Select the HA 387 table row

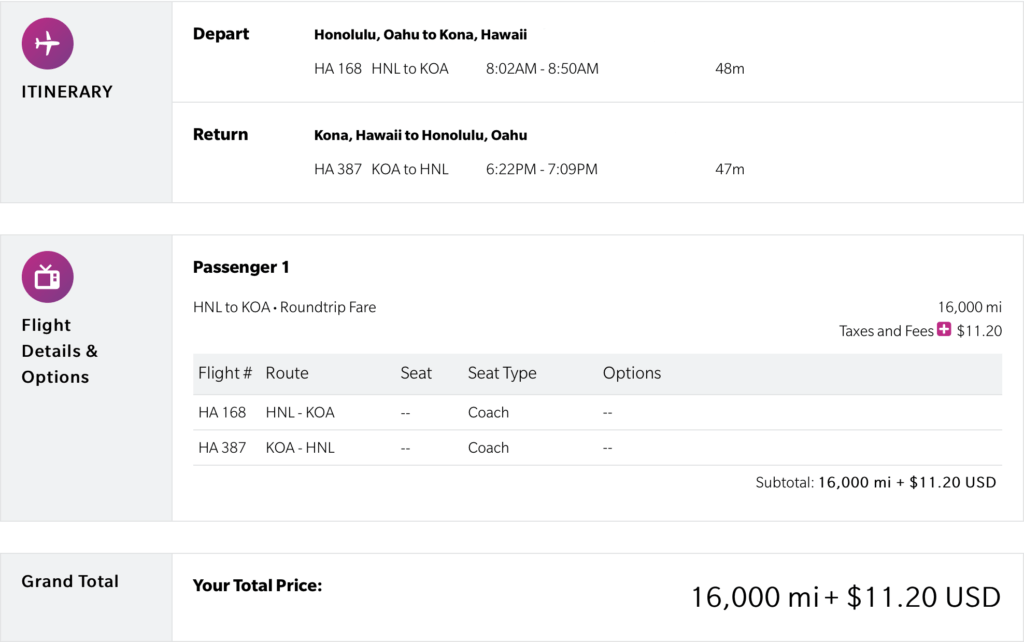[597, 448]
